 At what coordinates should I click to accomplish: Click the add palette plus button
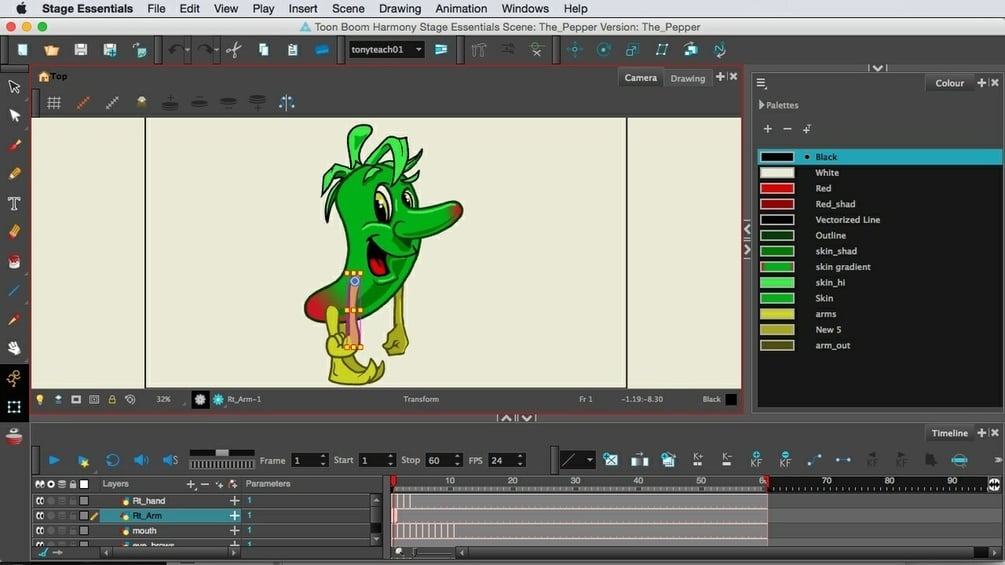(768, 129)
